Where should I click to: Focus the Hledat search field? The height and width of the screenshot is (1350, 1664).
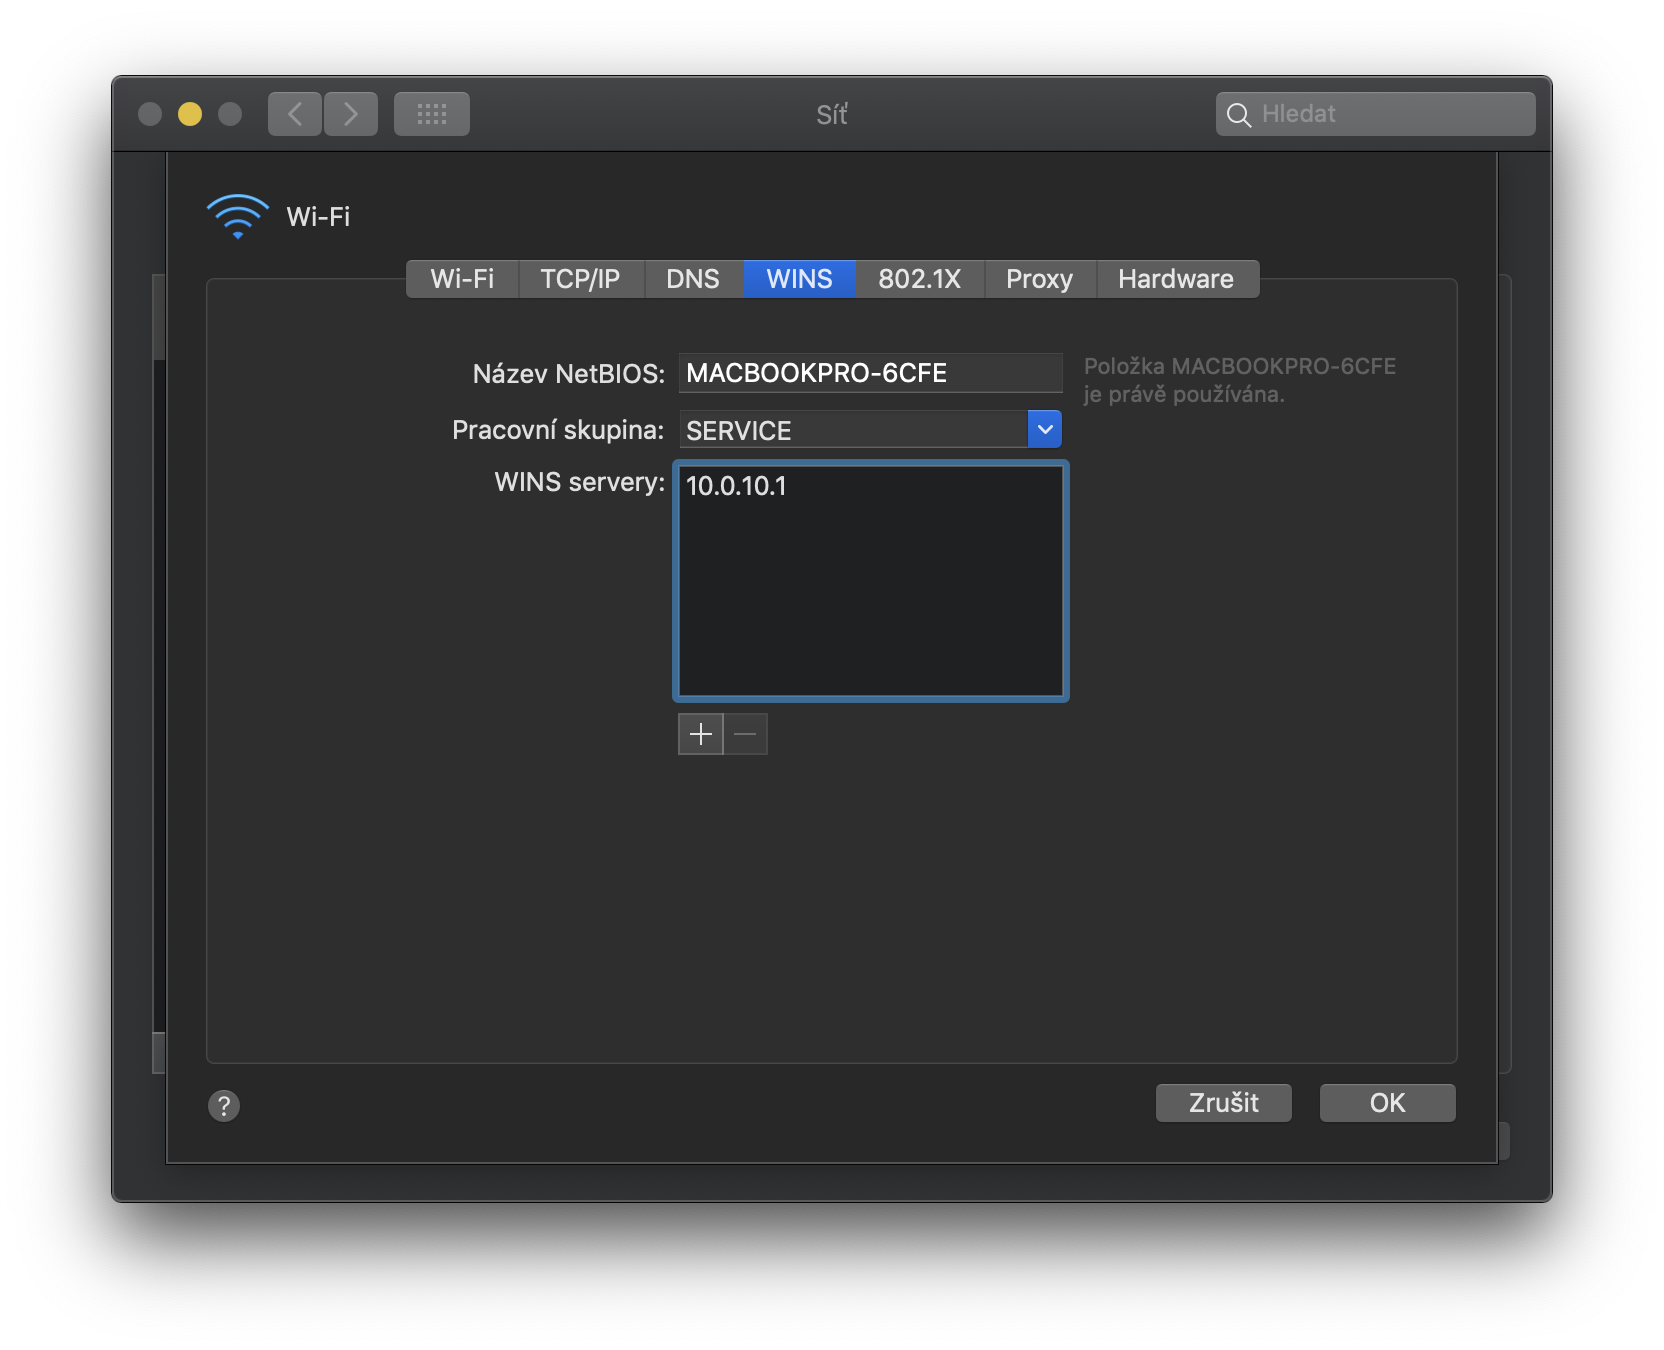tap(1390, 114)
